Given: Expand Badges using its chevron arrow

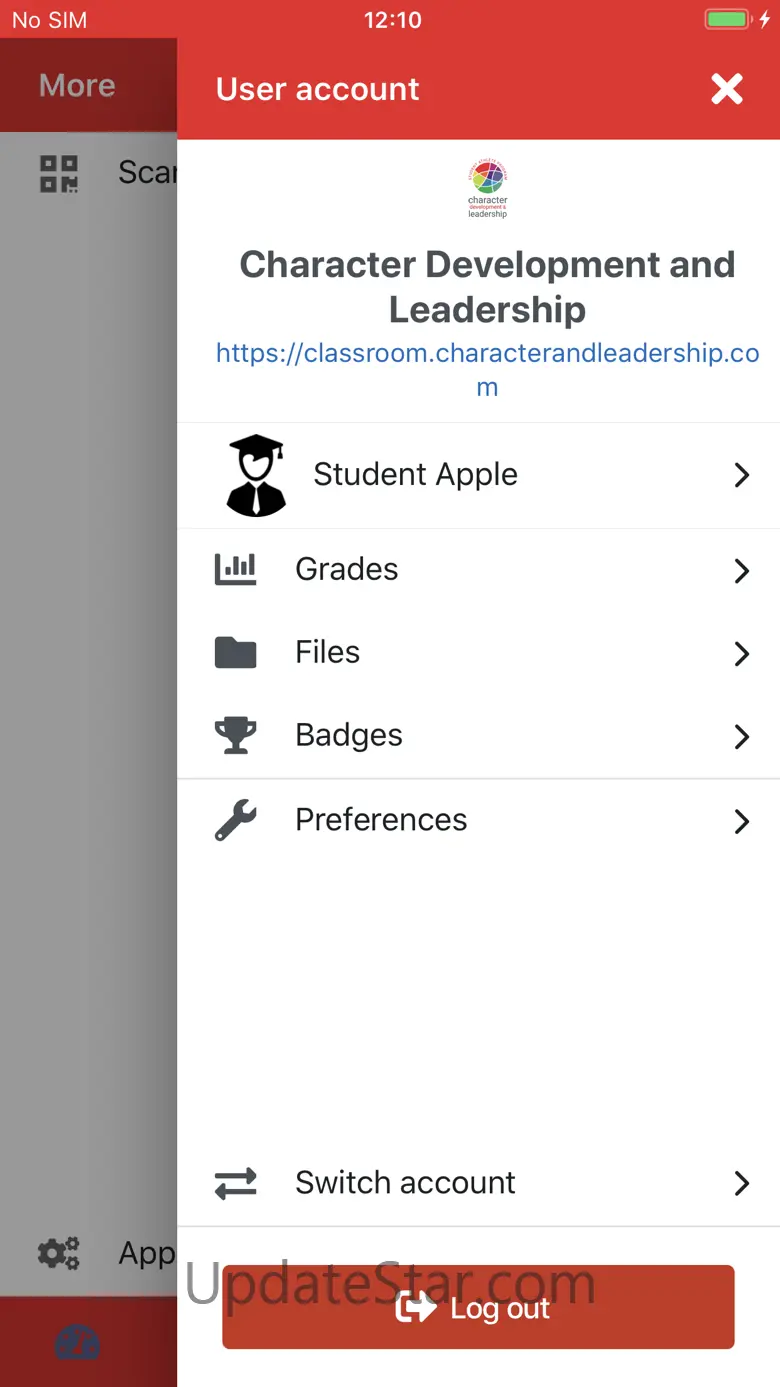Looking at the screenshot, I should (741, 737).
